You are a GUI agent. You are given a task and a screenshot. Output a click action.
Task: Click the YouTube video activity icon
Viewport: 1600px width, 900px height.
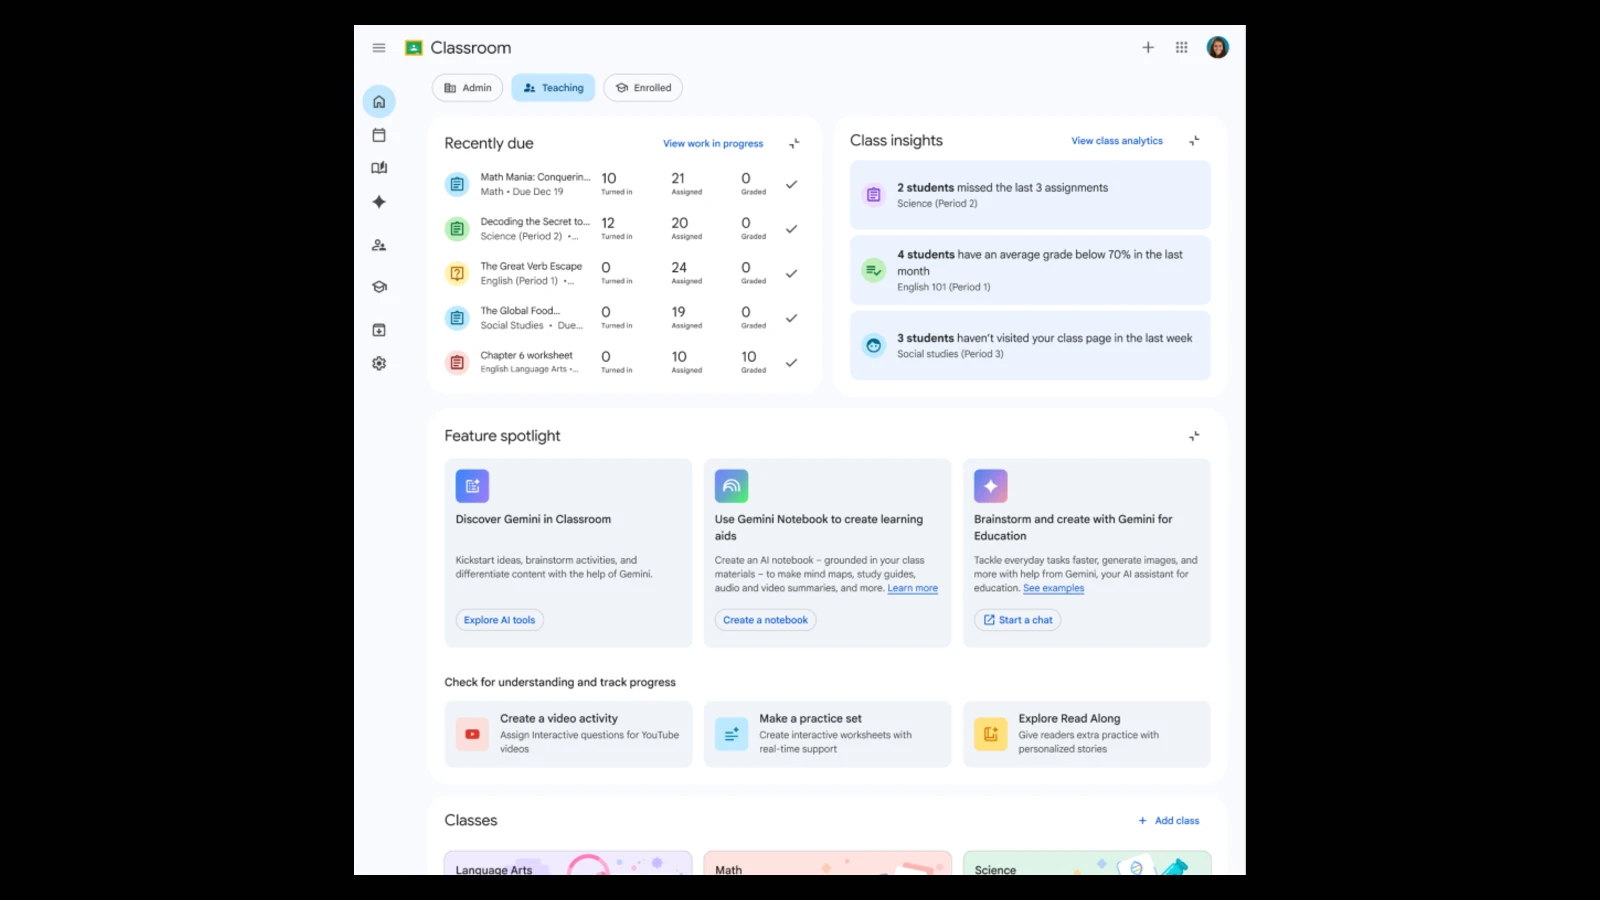pos(472,734)
